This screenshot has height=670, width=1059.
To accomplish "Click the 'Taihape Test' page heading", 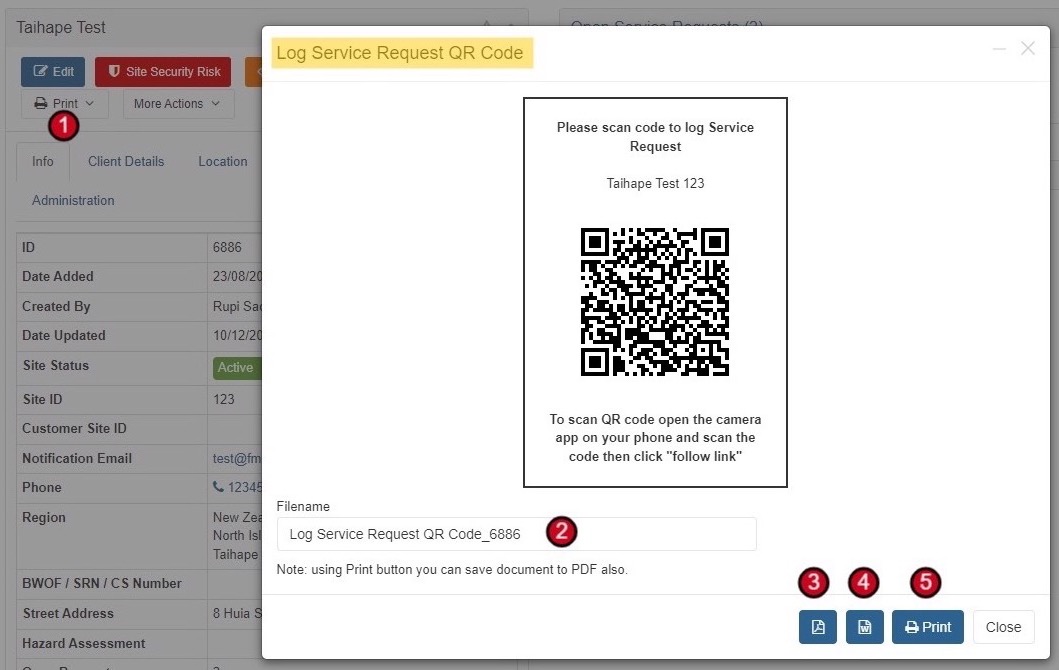I will coord(61,28).
